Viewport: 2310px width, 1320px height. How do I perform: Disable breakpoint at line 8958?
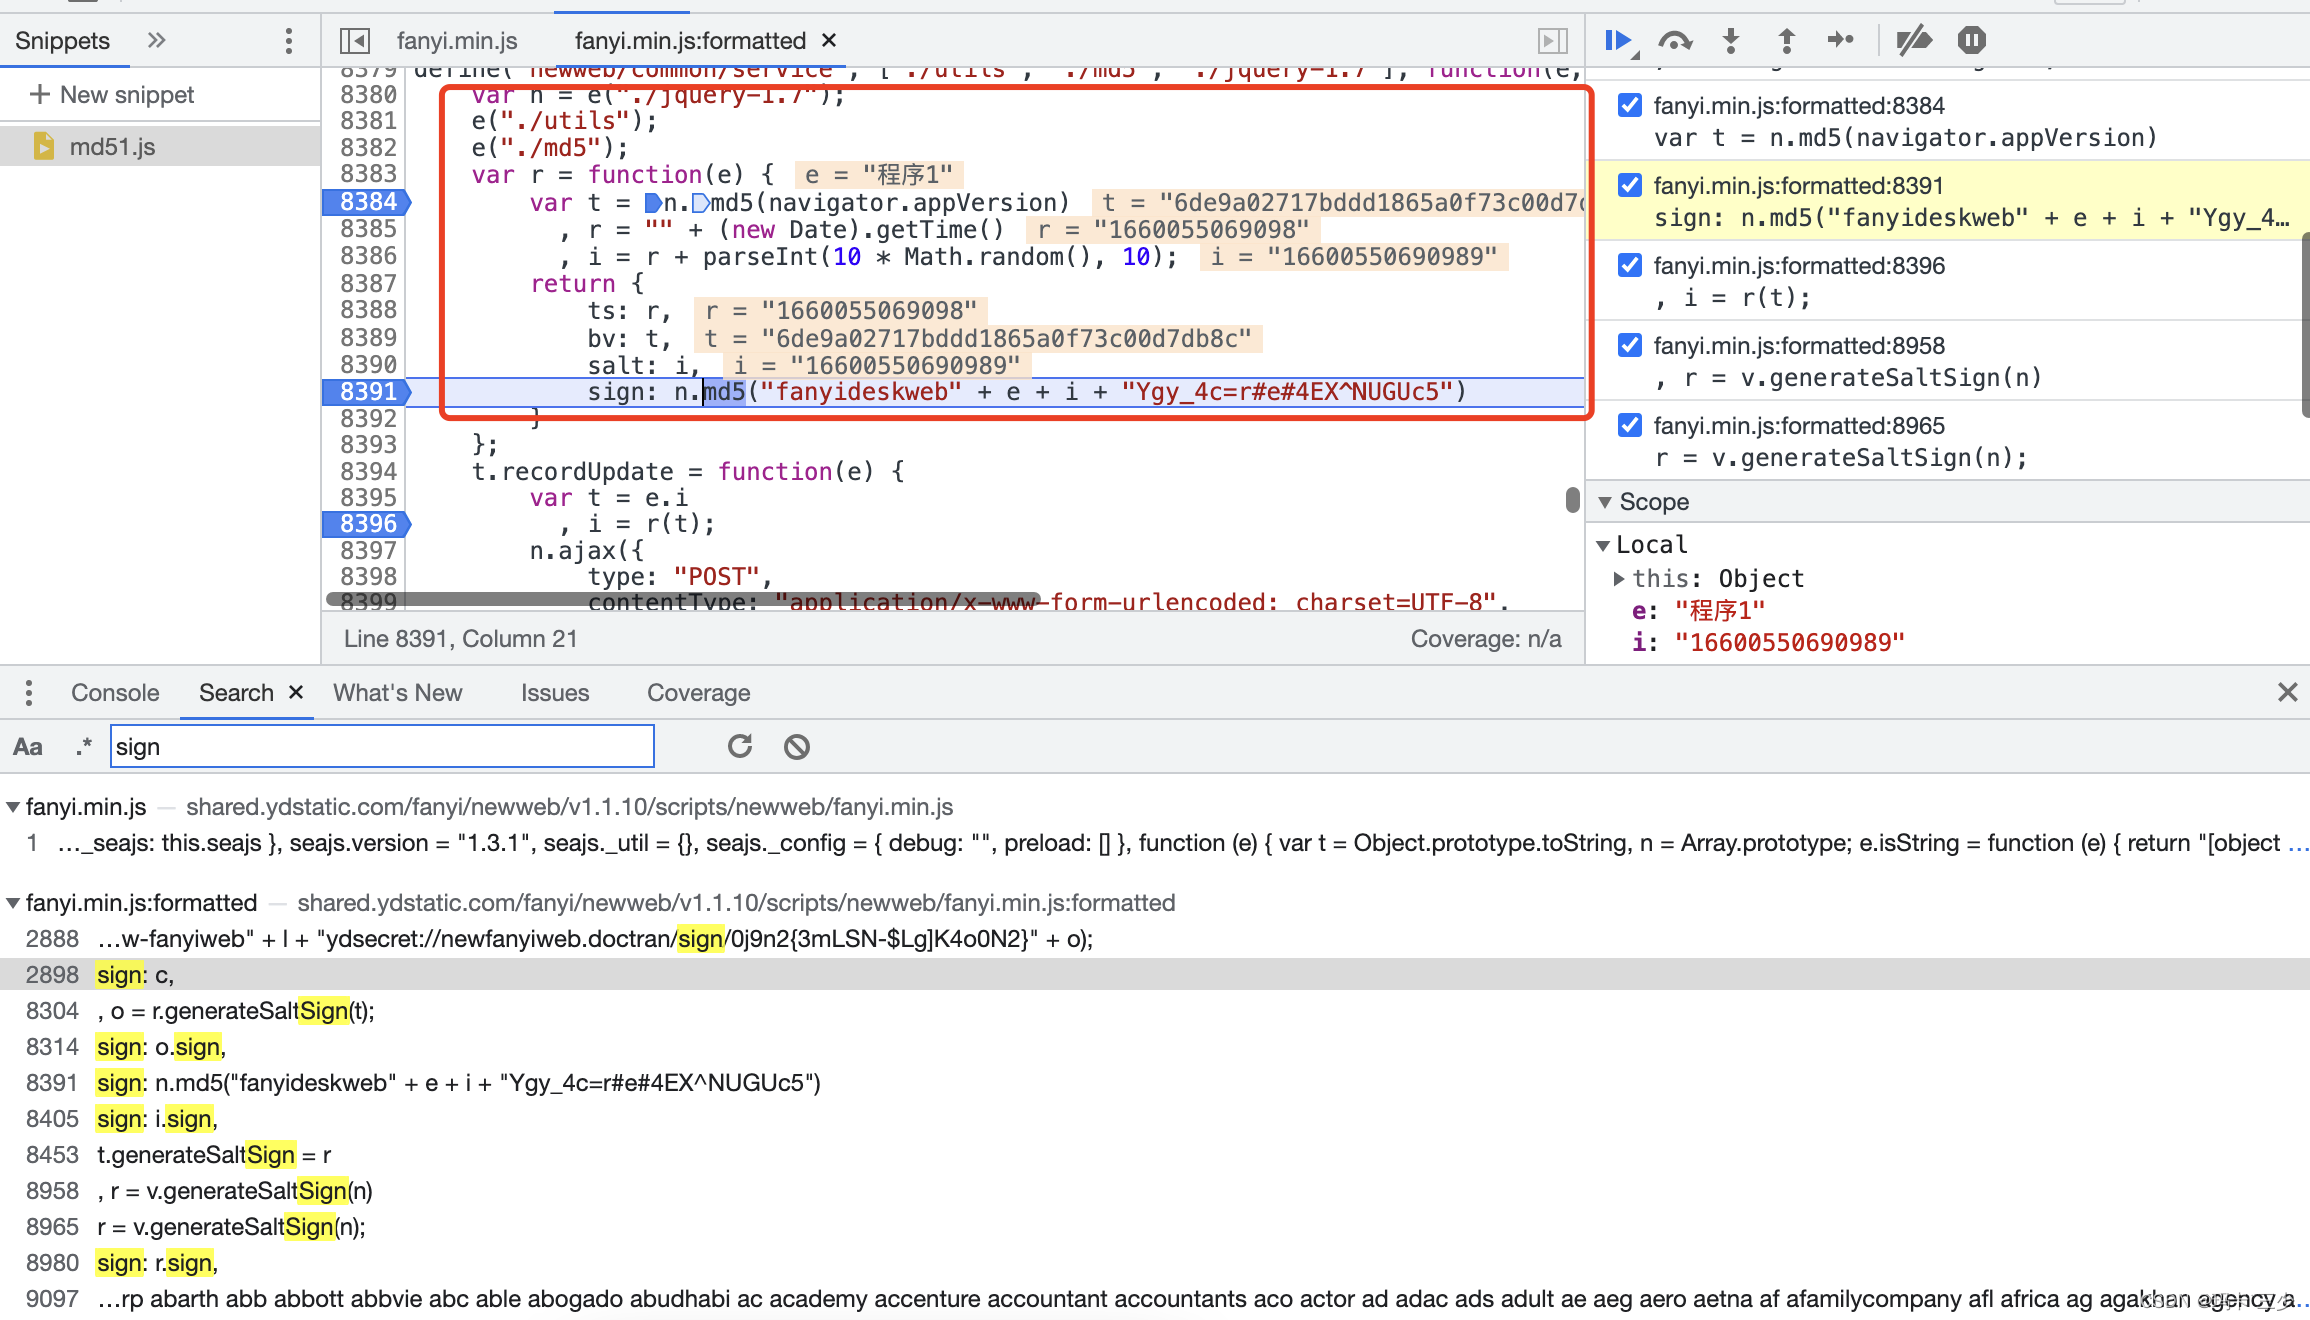1630,345
